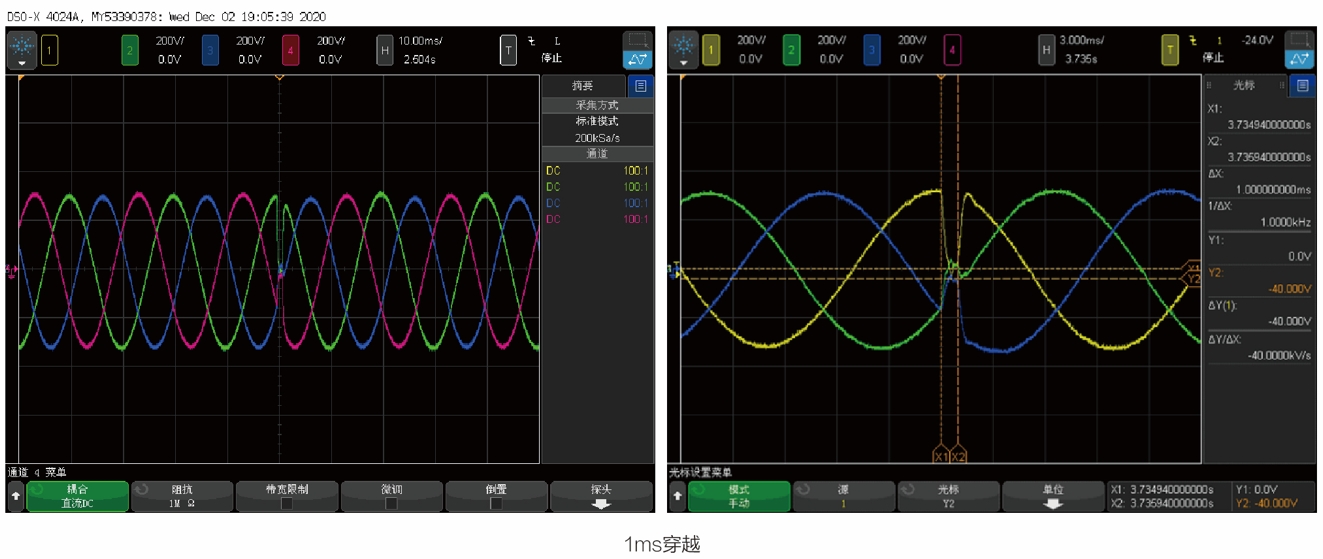Enable the 带宽限制 checkbox
This screenshot has height=559, width=1323.
pos(286,504)
